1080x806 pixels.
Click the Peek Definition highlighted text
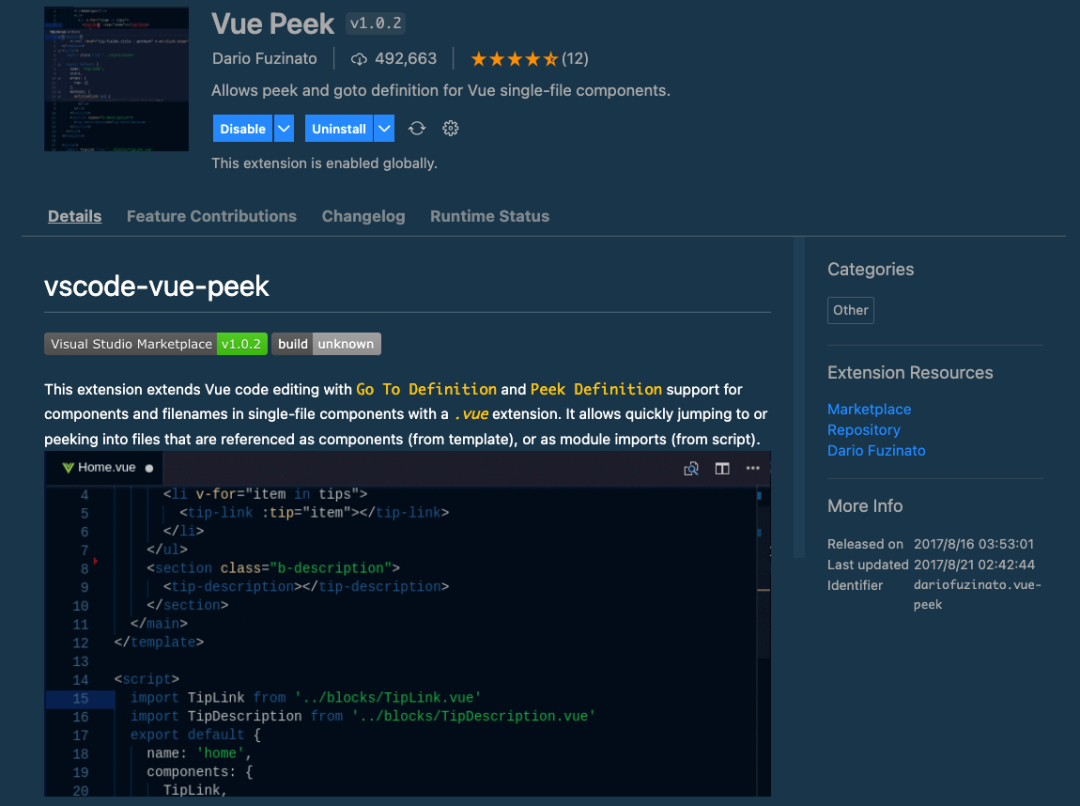(596, 390)
